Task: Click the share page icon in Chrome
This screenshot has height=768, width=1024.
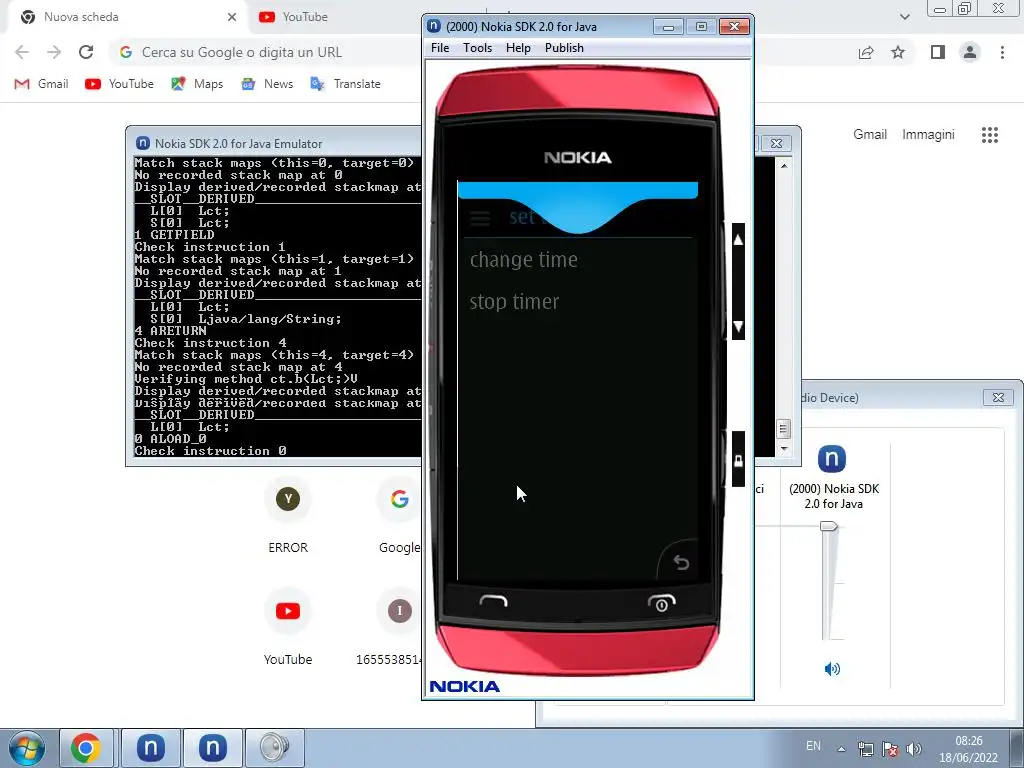Action: click(x=866, y=52)
